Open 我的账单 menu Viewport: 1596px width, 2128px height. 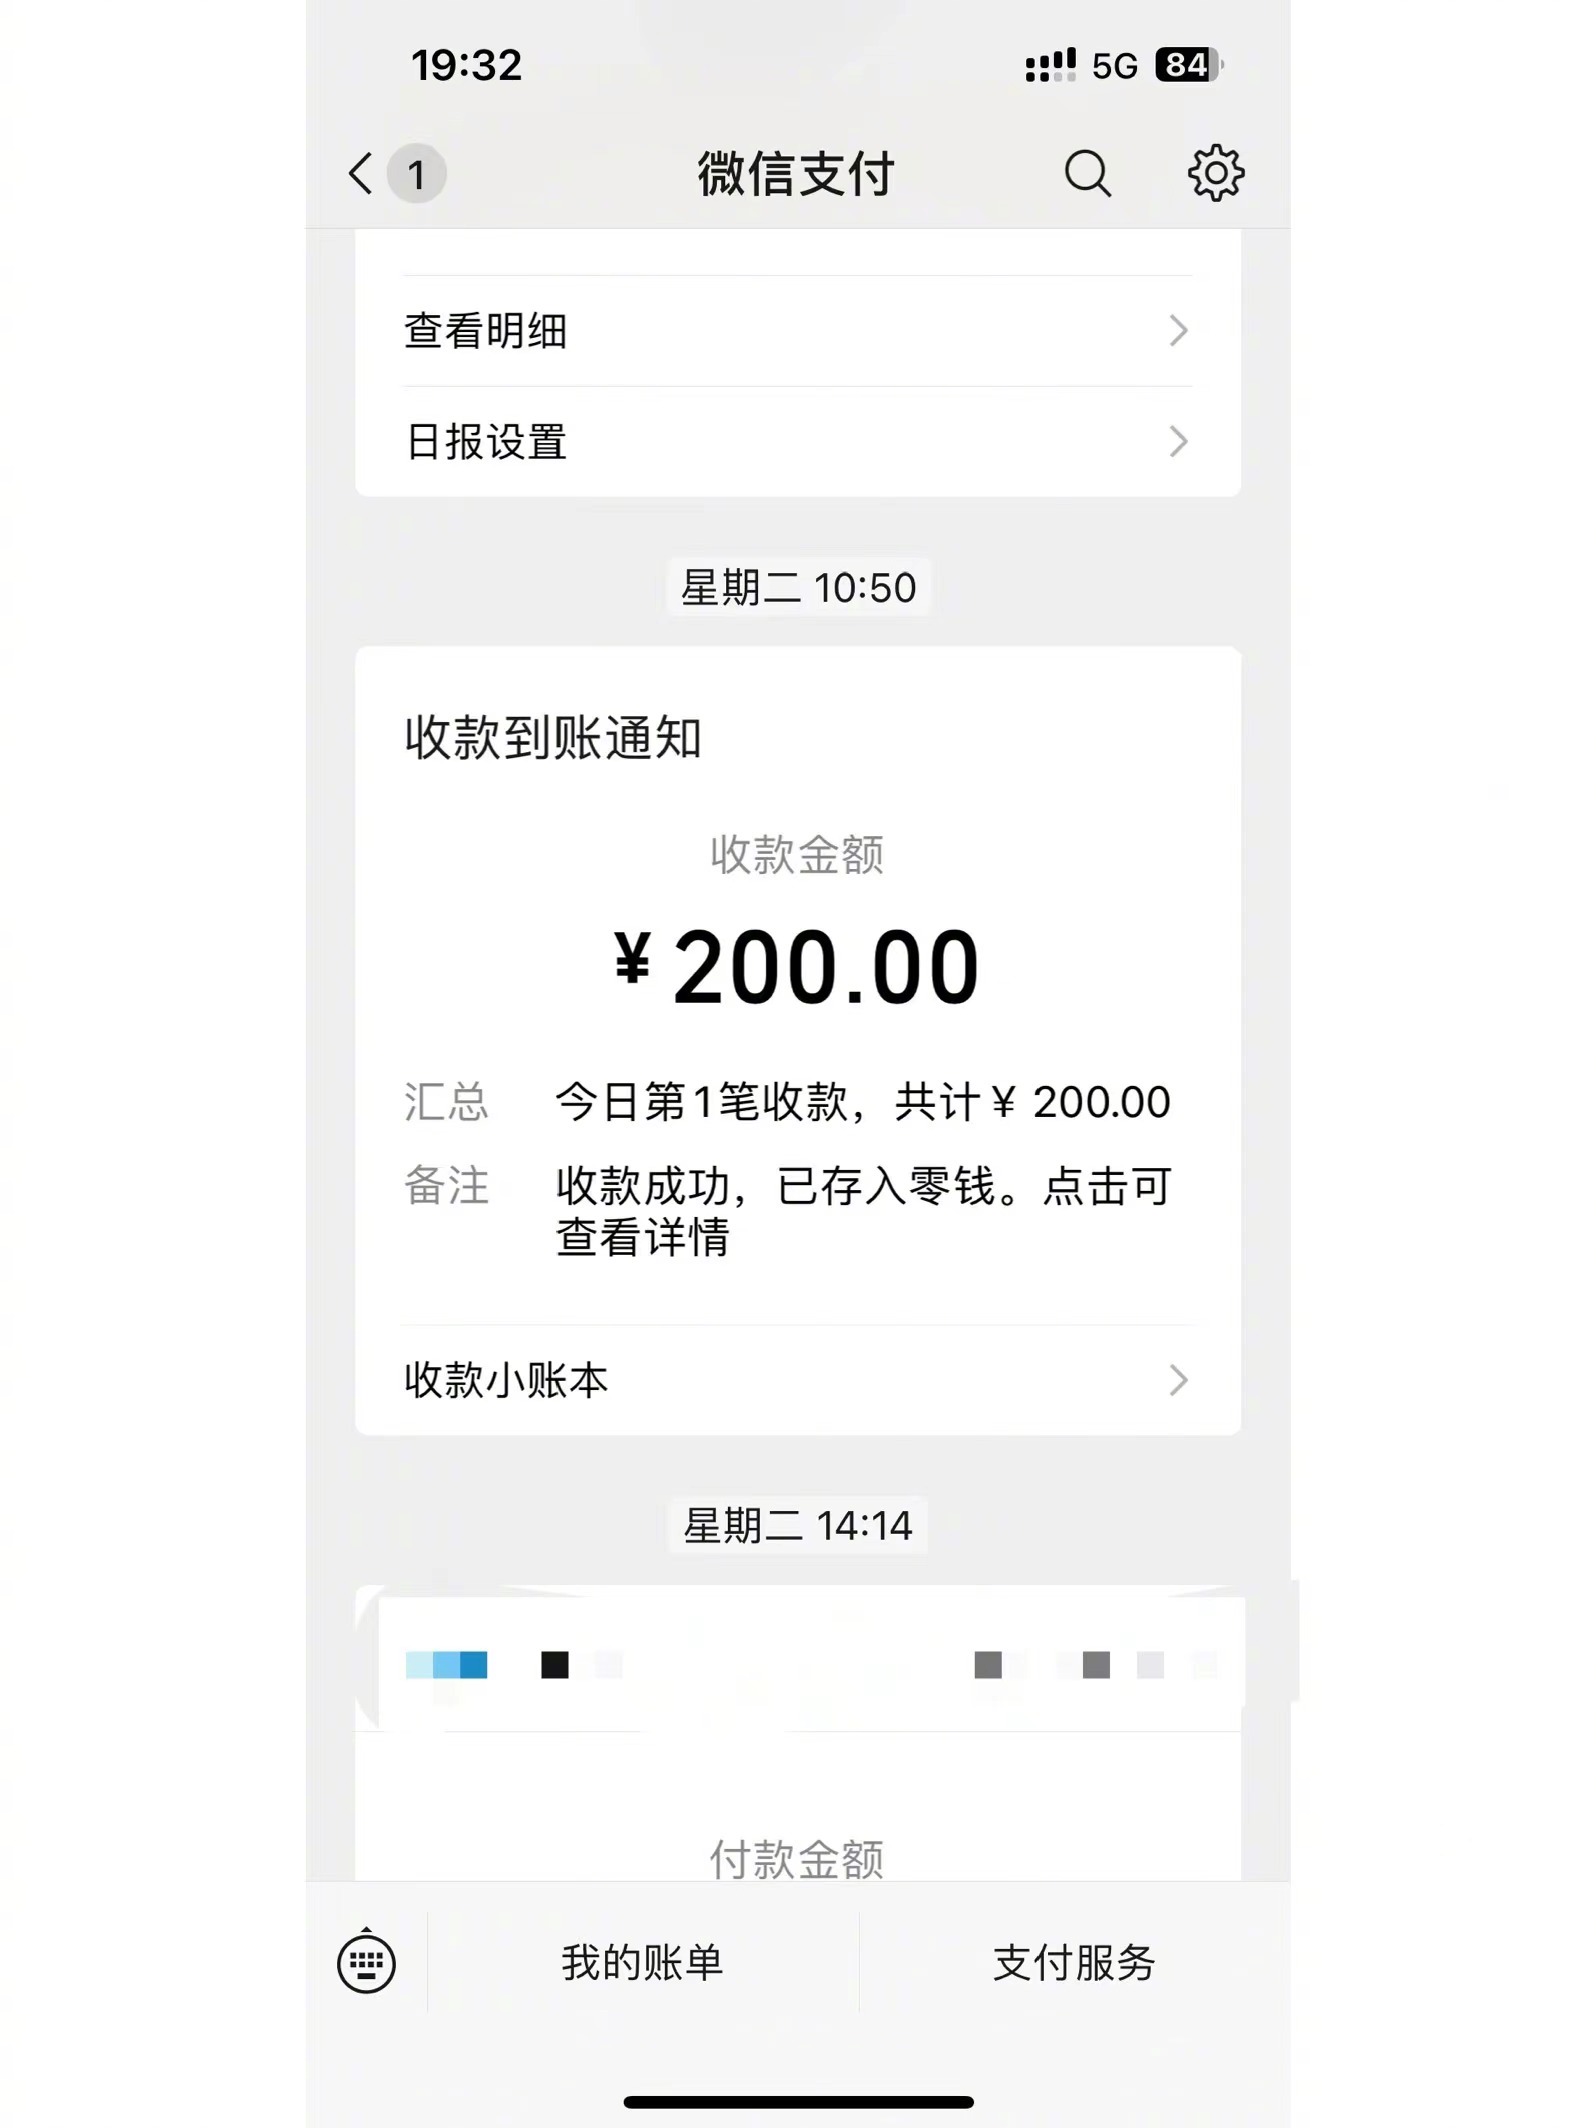[x=642, y=1962]
